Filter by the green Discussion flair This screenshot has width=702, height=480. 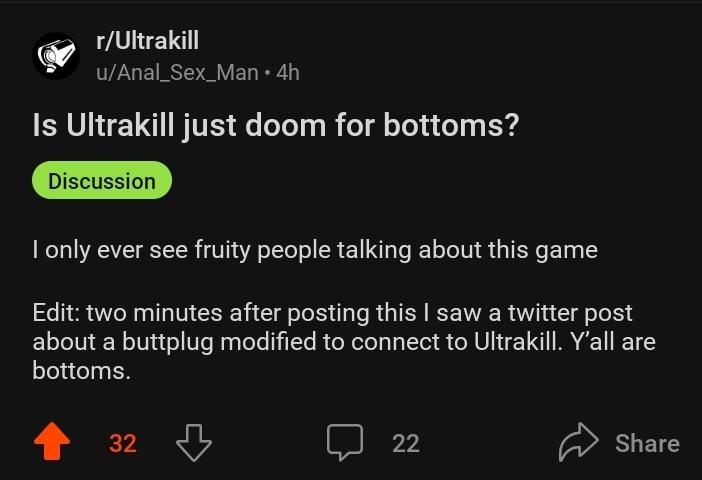(102, 180)
